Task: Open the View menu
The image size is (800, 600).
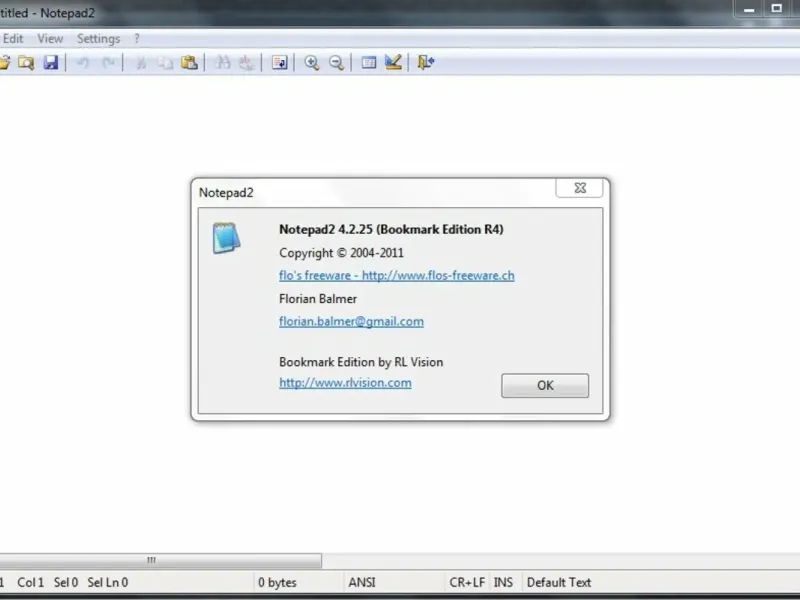Action: (50, 39)
